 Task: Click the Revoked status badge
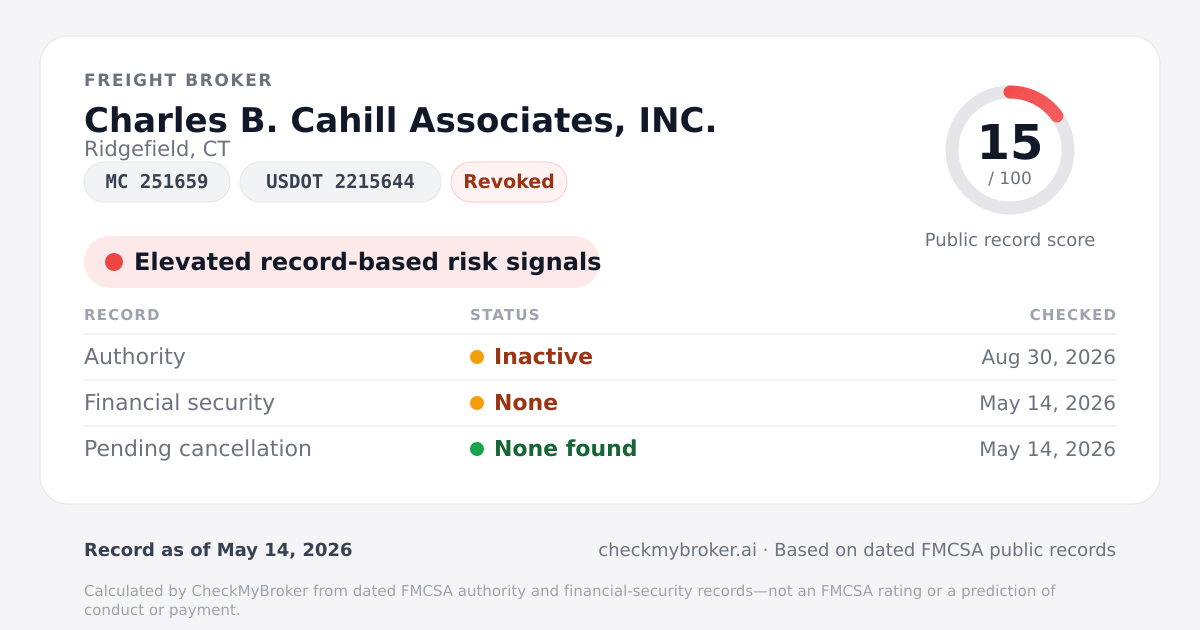pyautogui.click(x=509, y=182)
